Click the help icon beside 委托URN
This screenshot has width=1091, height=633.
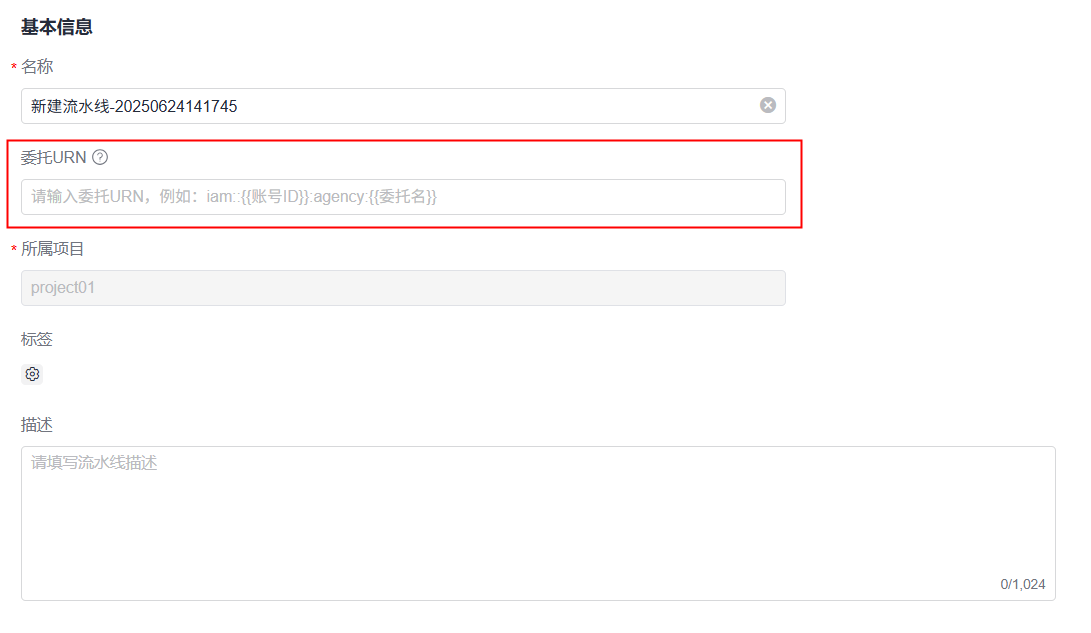[100, 157]
